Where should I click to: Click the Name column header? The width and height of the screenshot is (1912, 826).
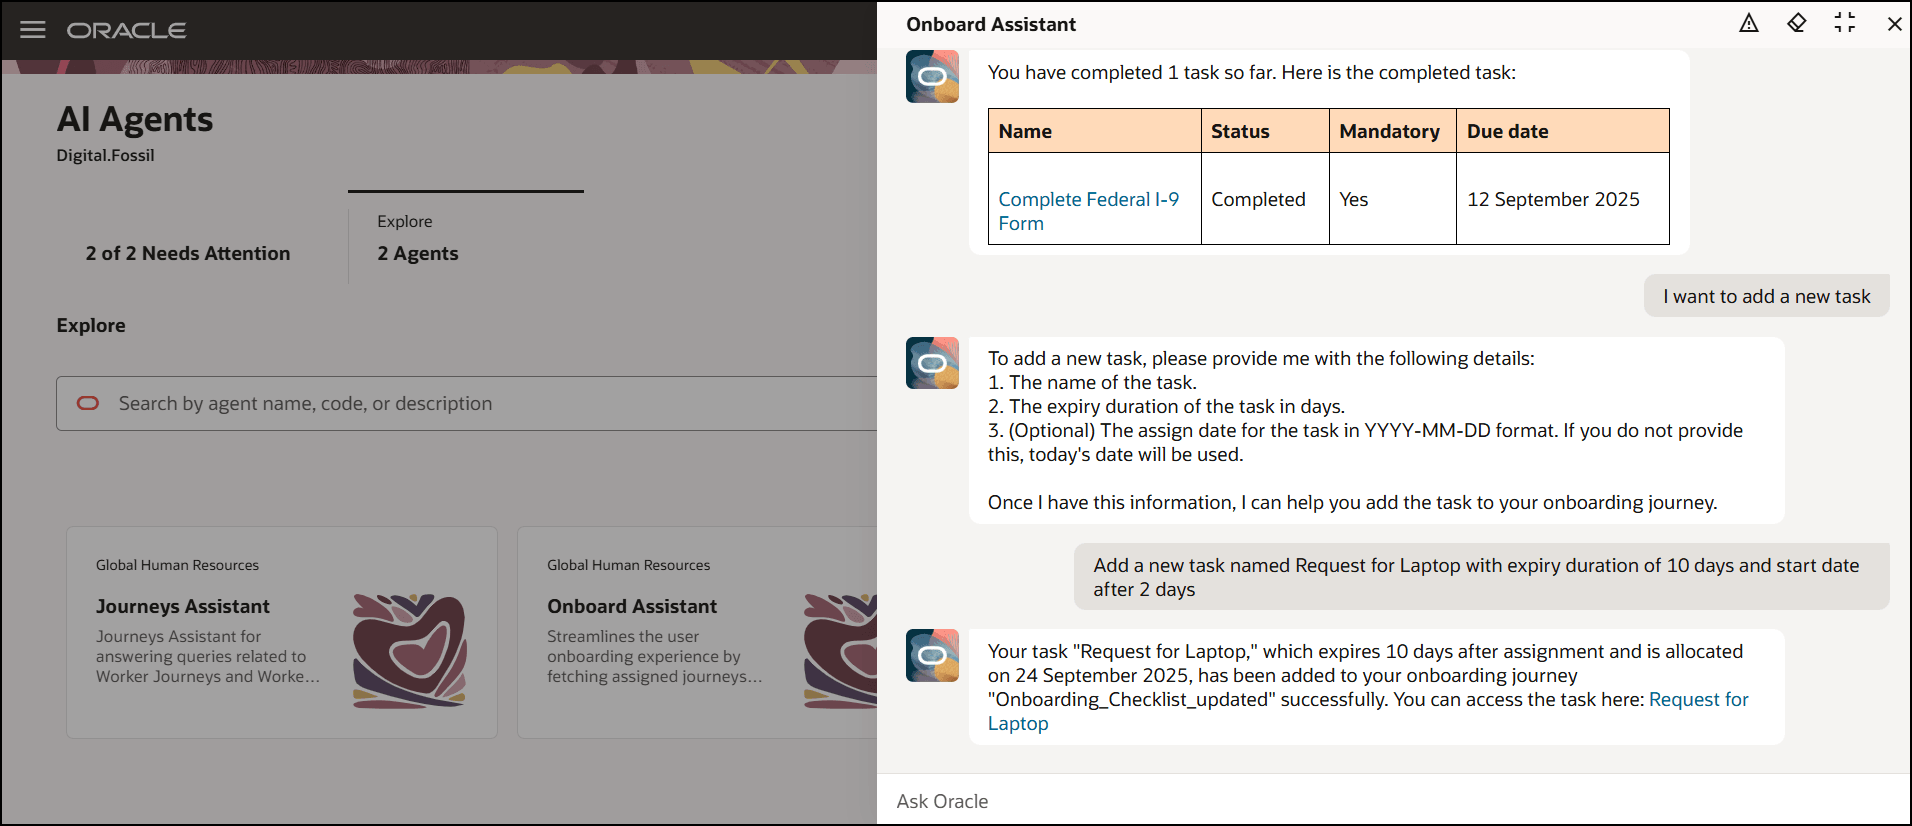point(1095,131)
